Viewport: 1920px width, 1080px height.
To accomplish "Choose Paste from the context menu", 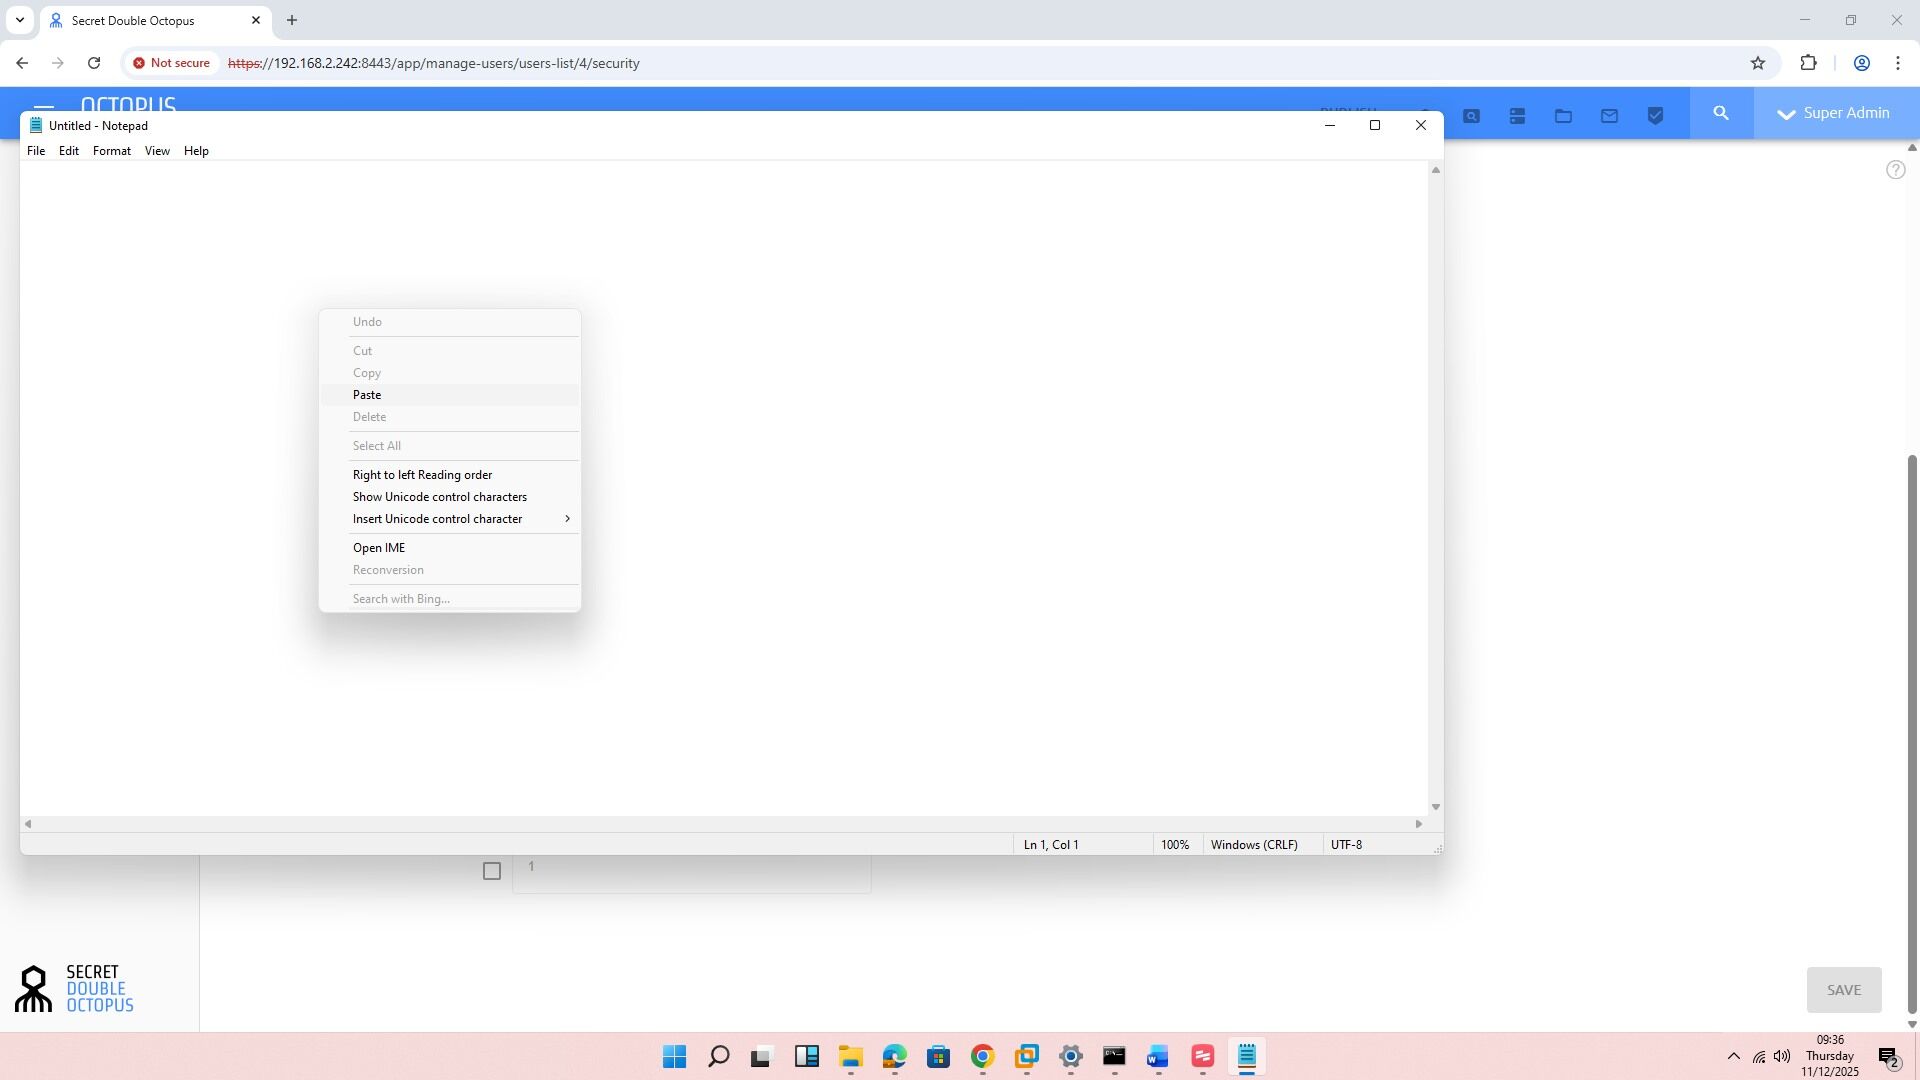I will [367, 395].
